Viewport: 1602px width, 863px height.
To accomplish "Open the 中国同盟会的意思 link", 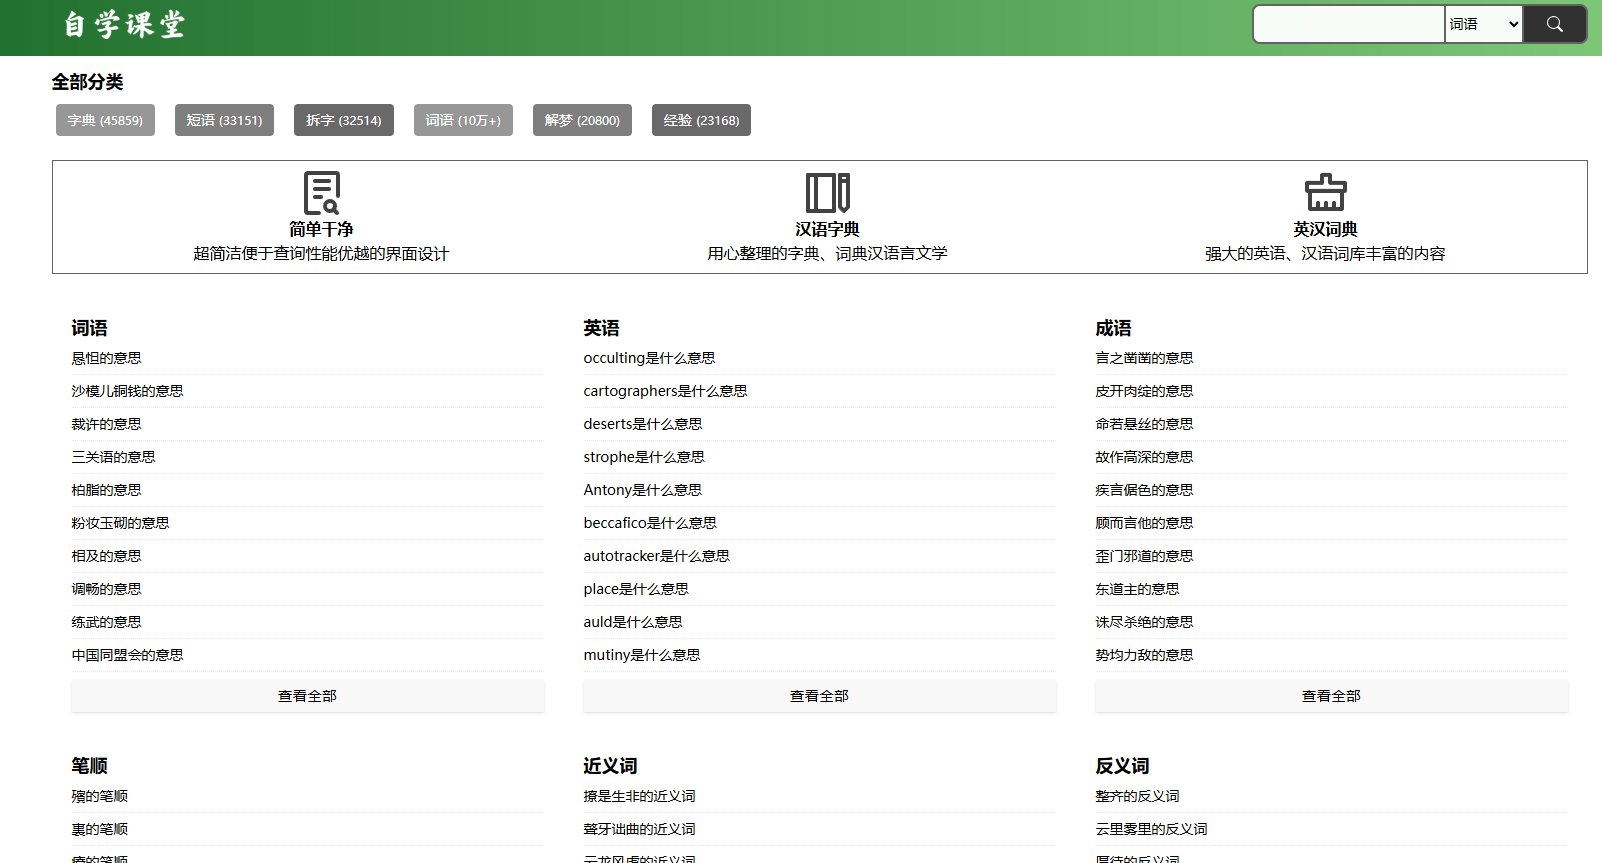I will pos(127,655).
